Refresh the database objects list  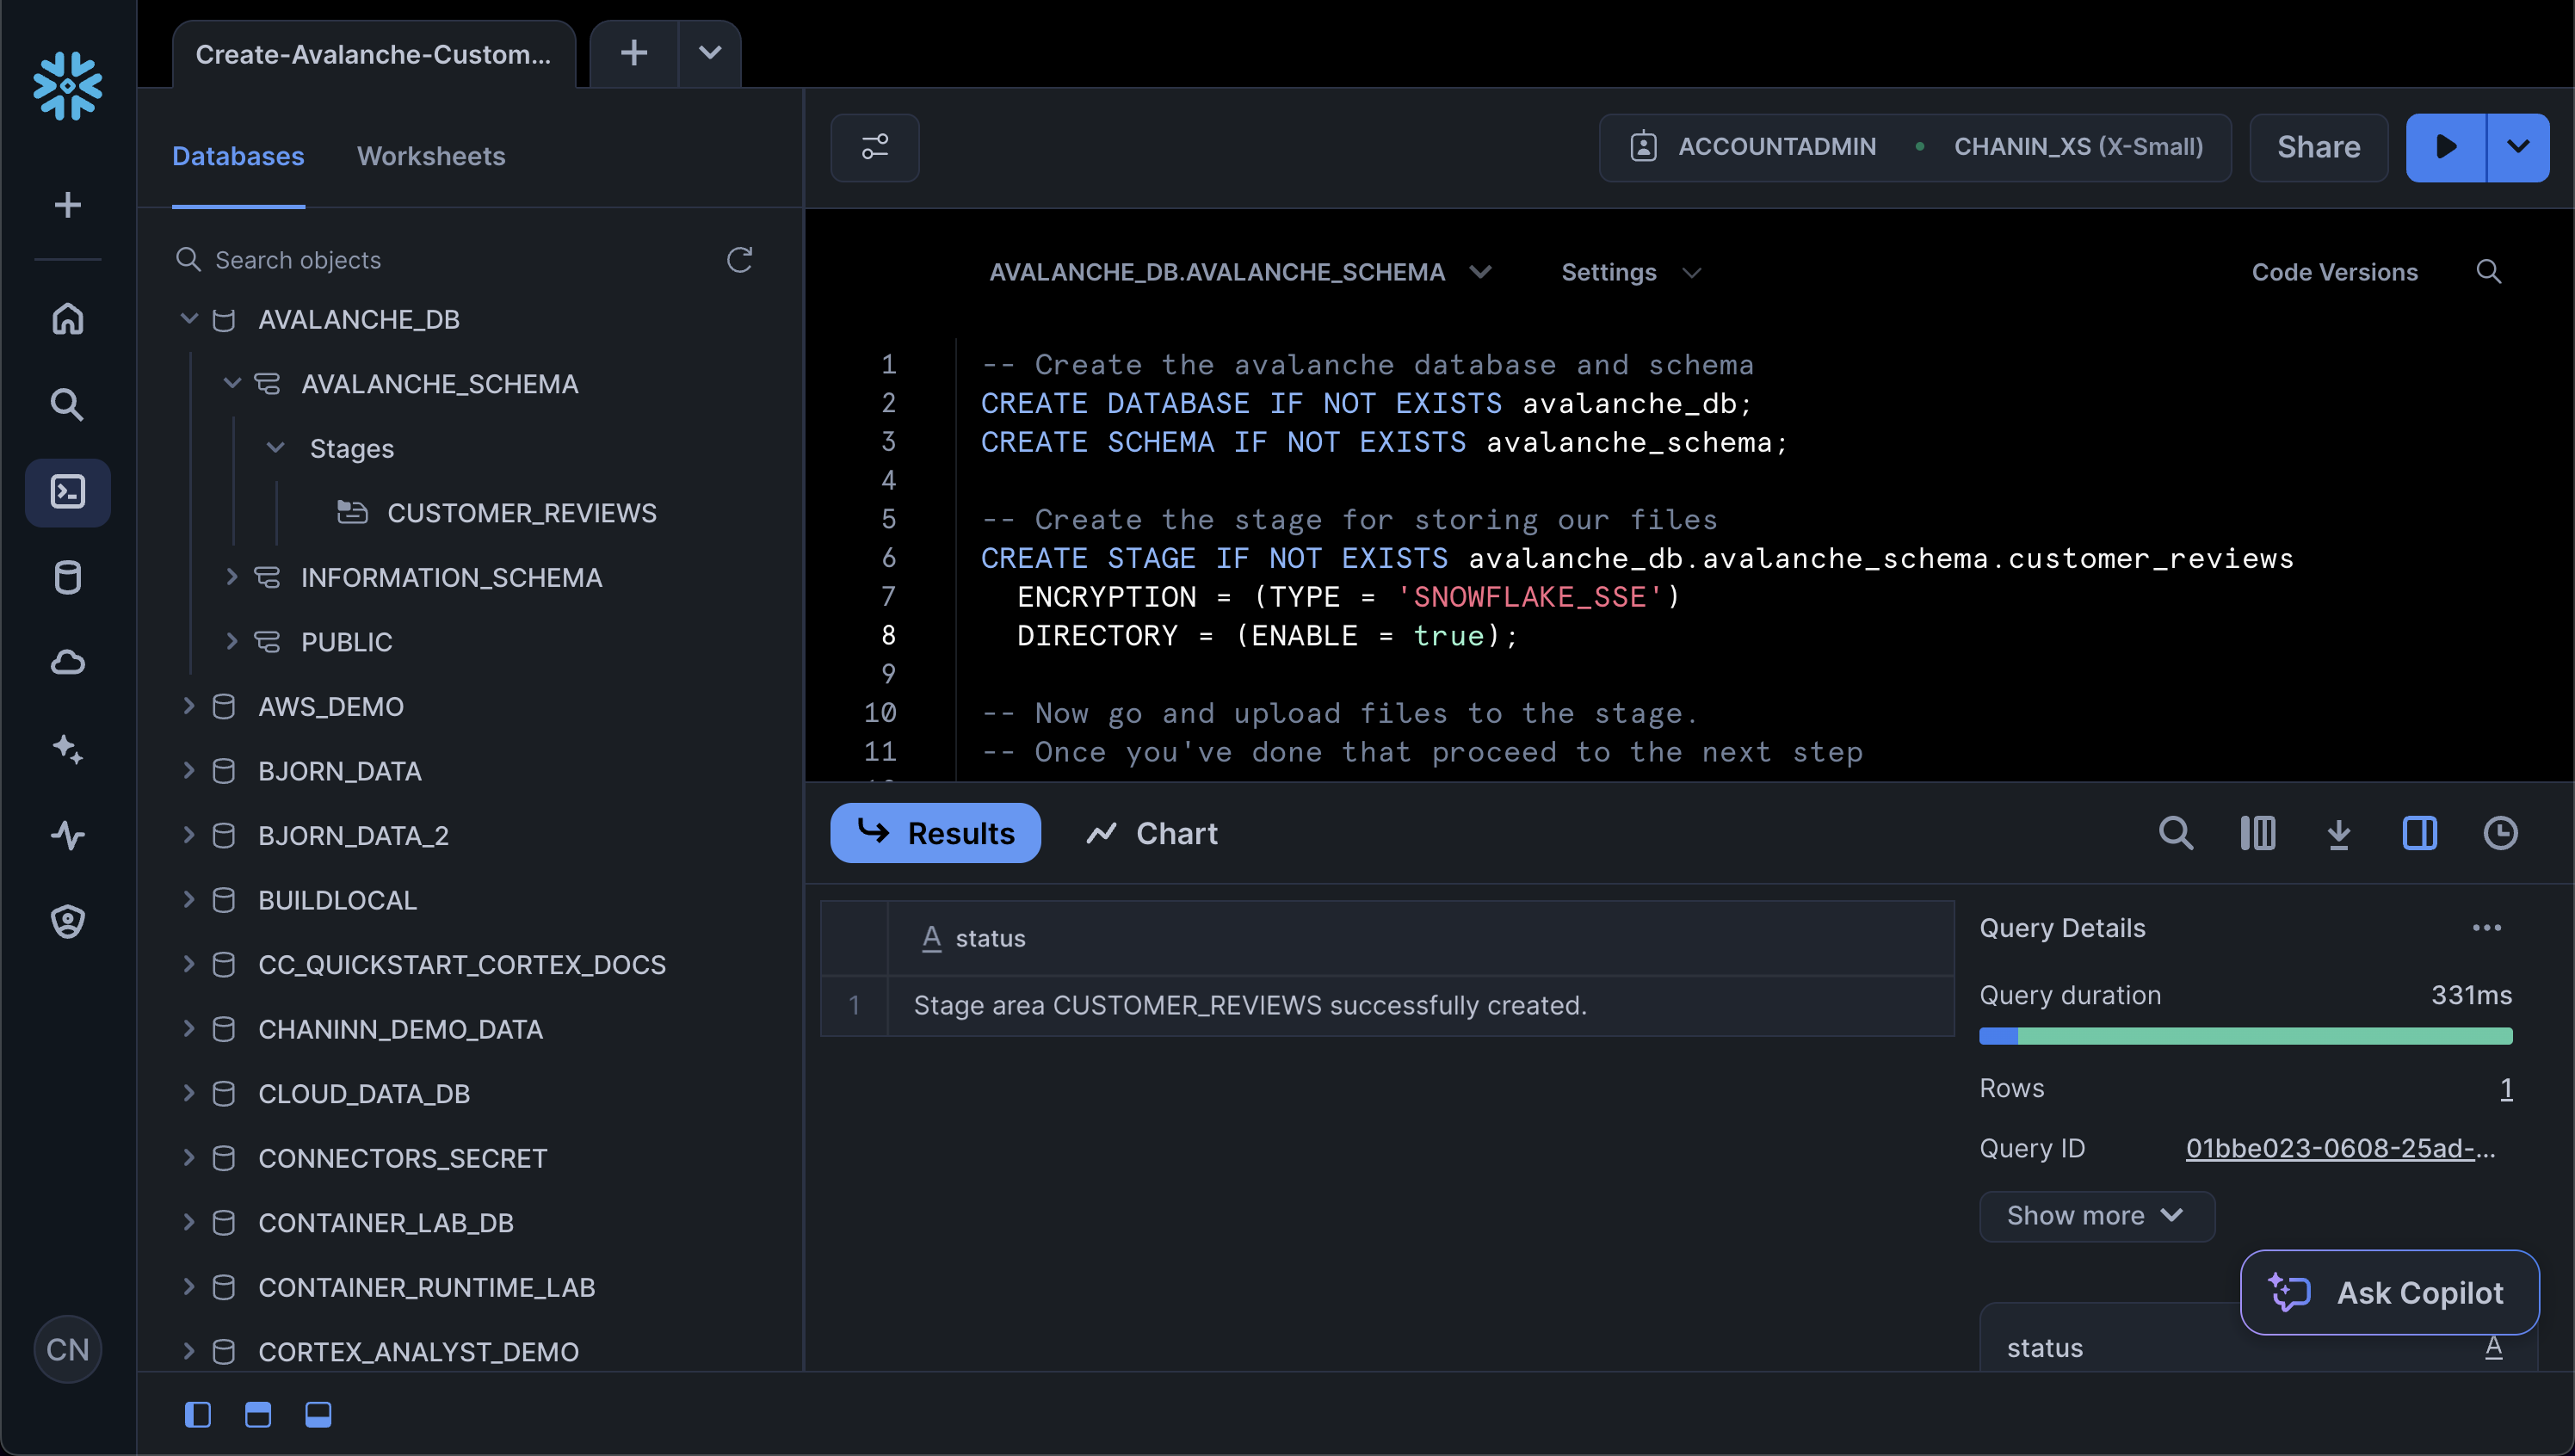(739, 260)
